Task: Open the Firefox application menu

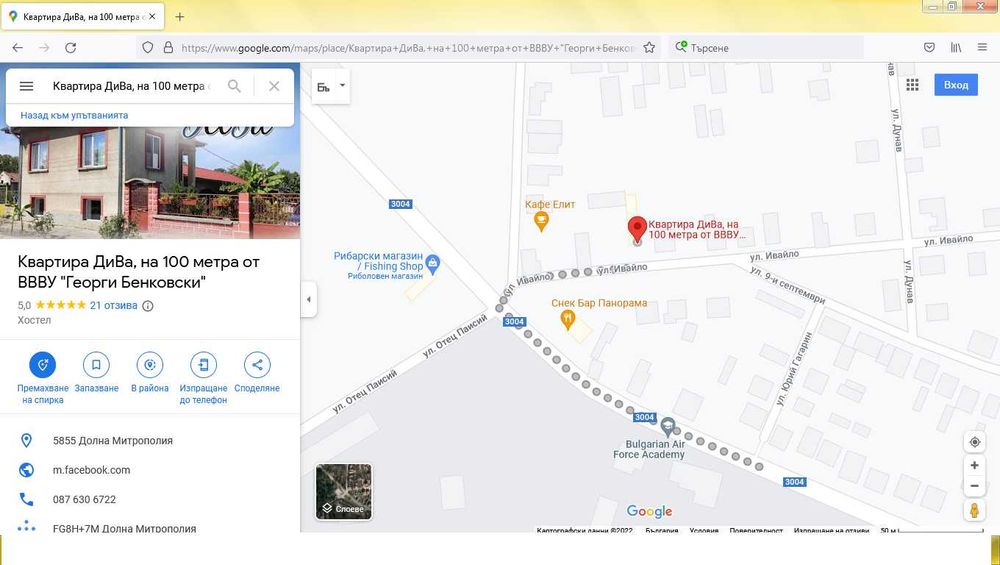Action: click(982, 48)
